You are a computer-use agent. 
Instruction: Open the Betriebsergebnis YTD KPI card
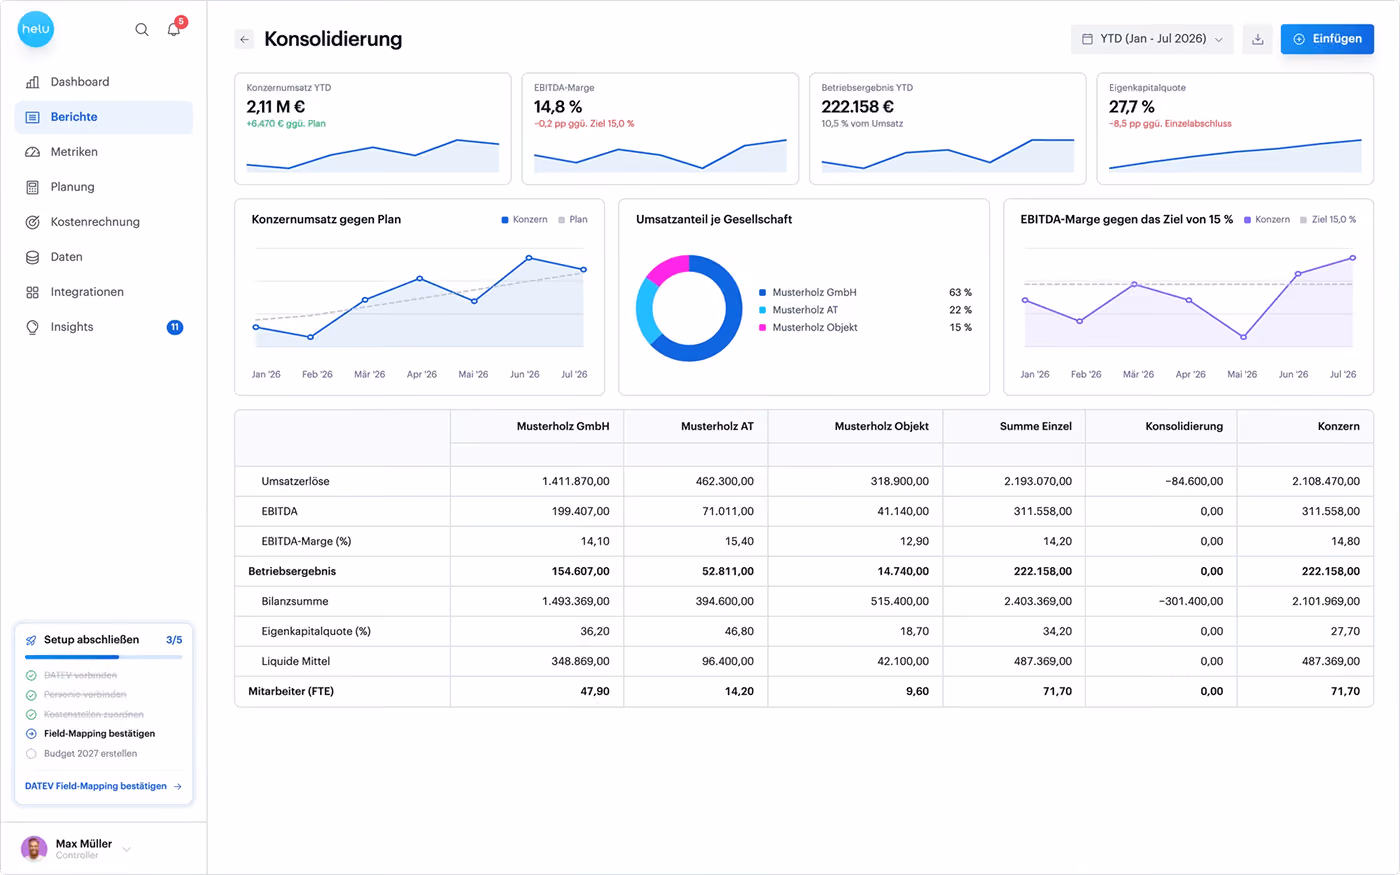click(x=948, y=129)
